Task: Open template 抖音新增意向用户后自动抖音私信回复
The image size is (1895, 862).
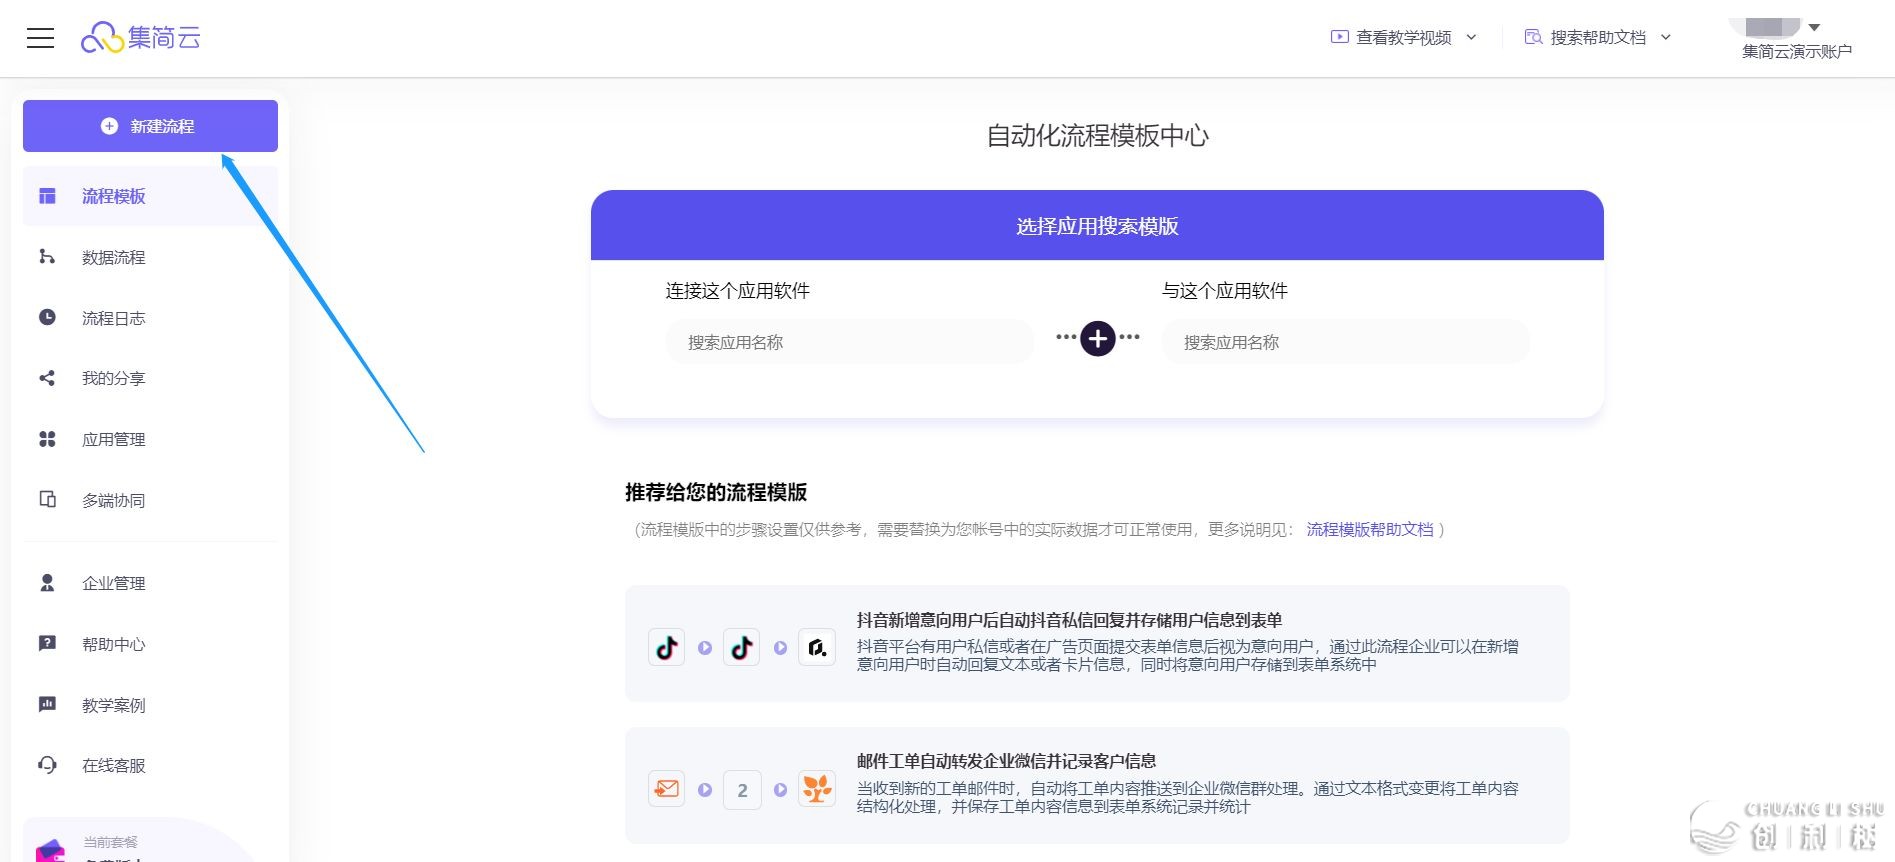Action: pyautogui.click(x=1097, y=643)
